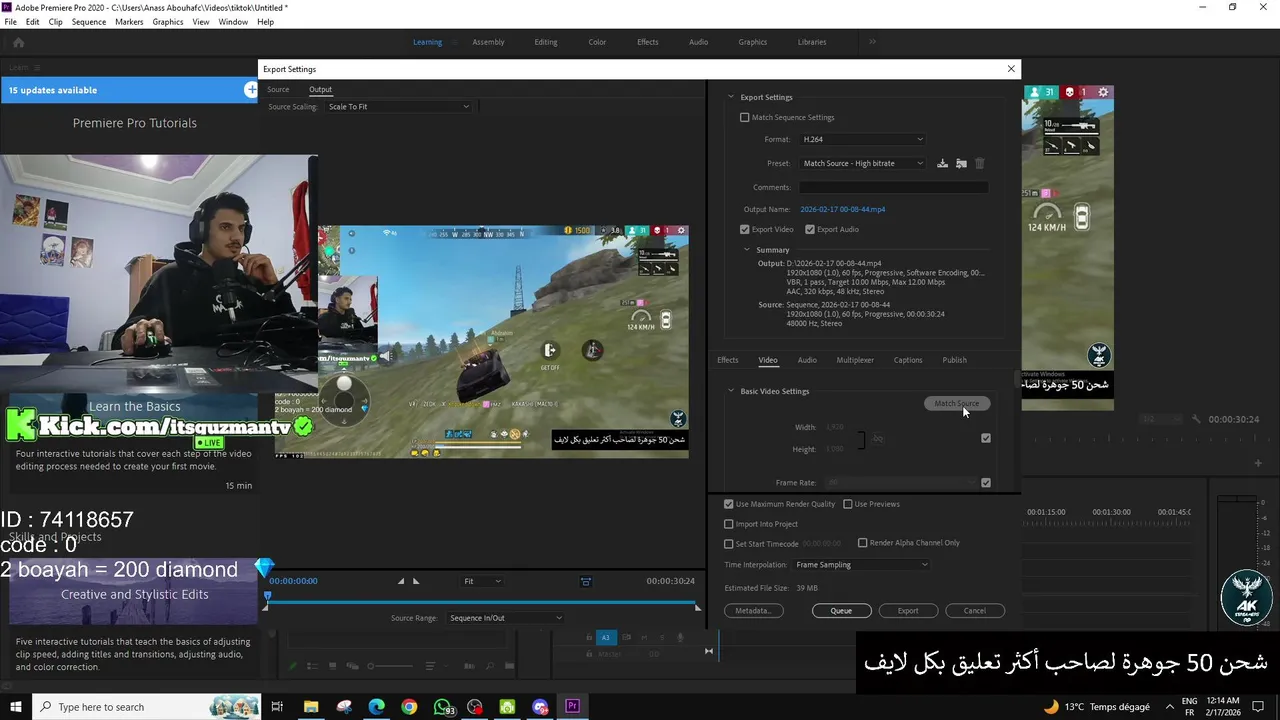1280x720 pixels.
Task: Switch to the Editing workspace
Action: coord(546,42)
